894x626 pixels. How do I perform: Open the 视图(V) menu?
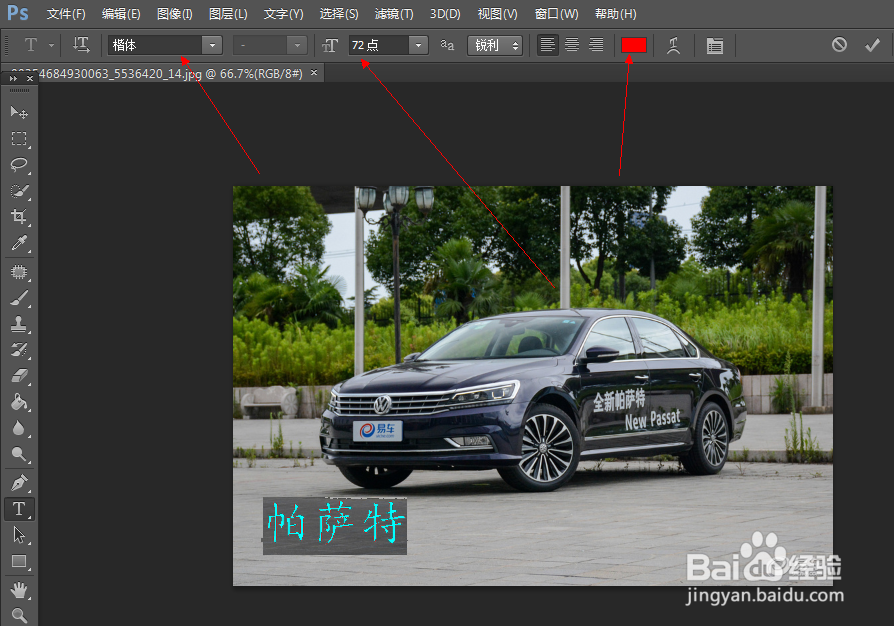tap(498, 14)
